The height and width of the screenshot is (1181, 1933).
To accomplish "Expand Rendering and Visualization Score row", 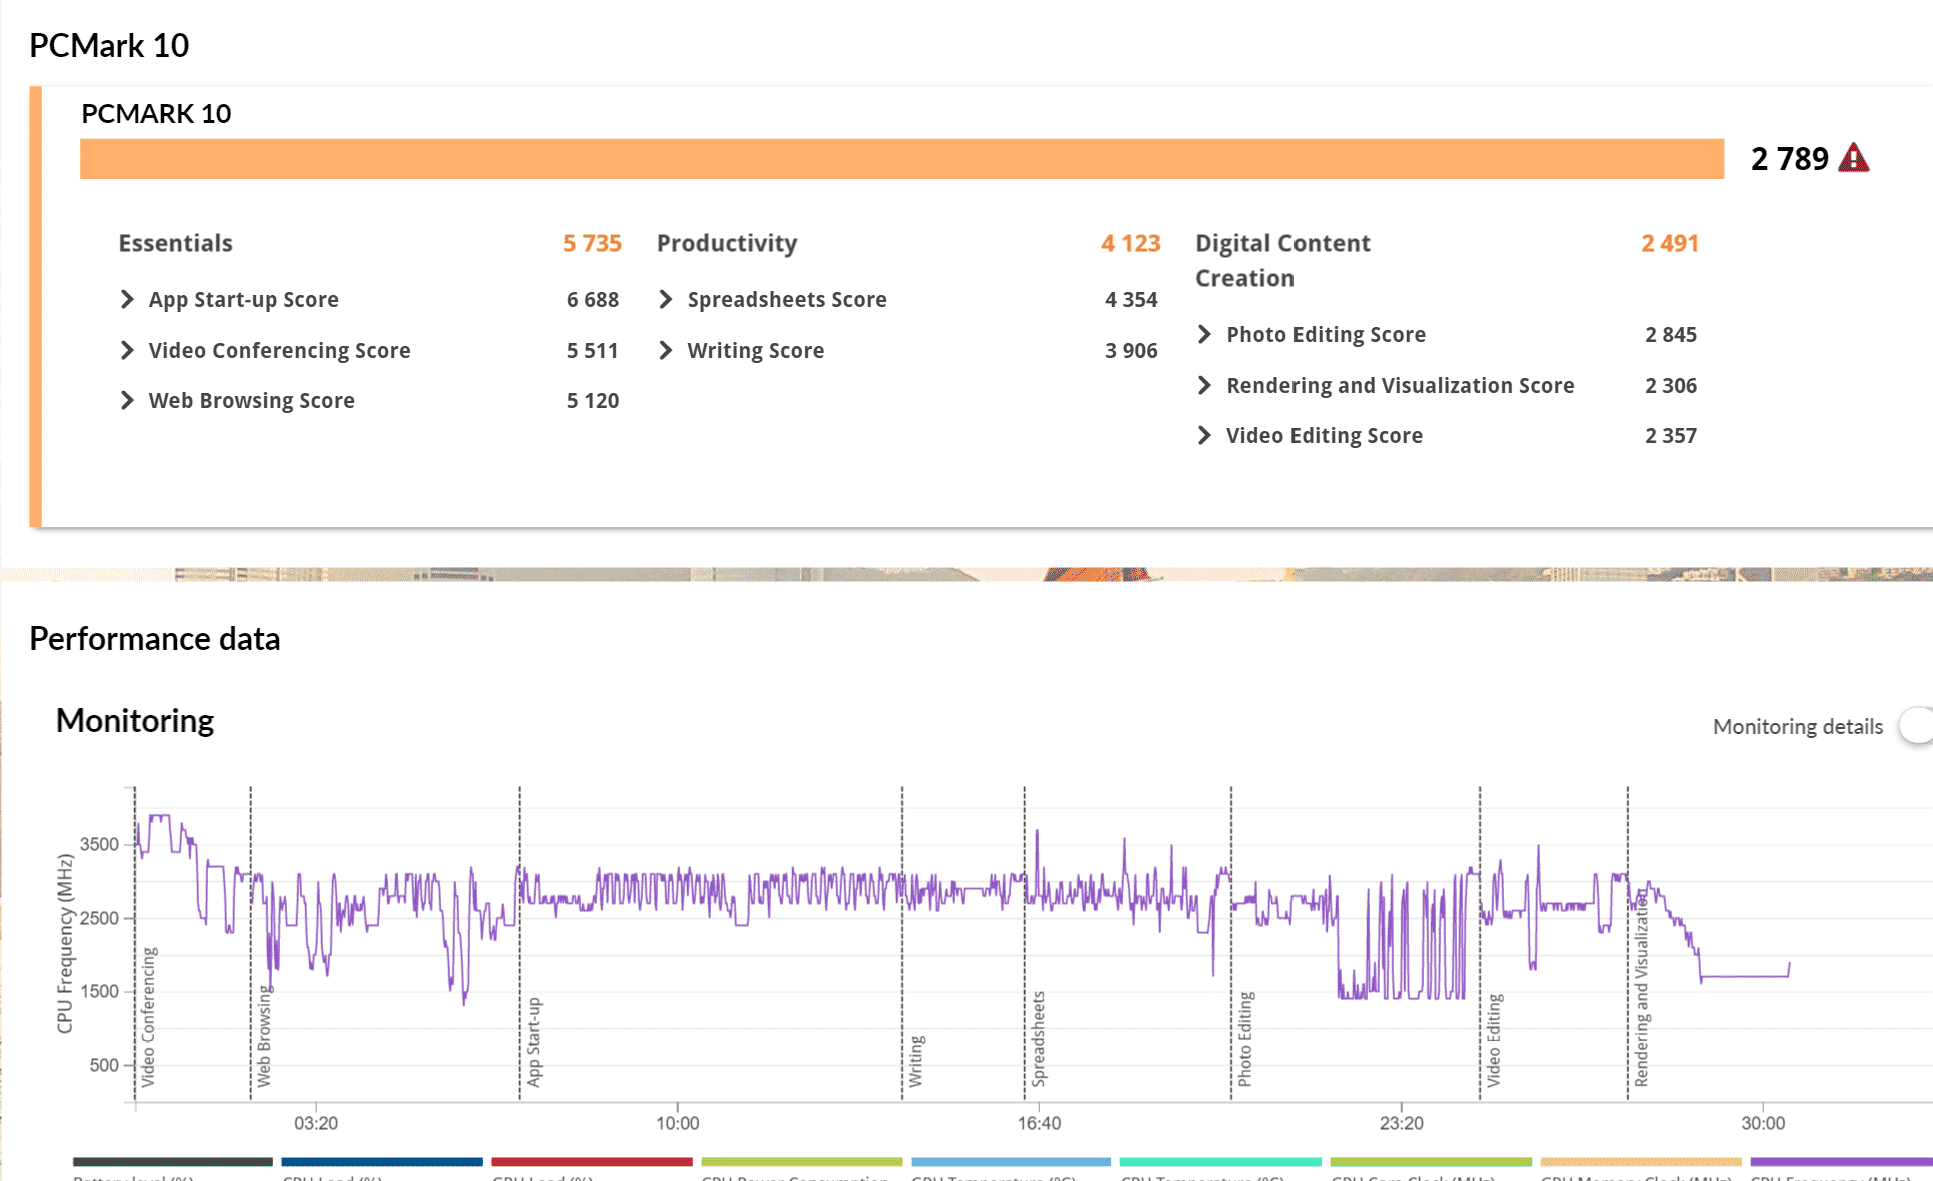I will (1204, 386).
